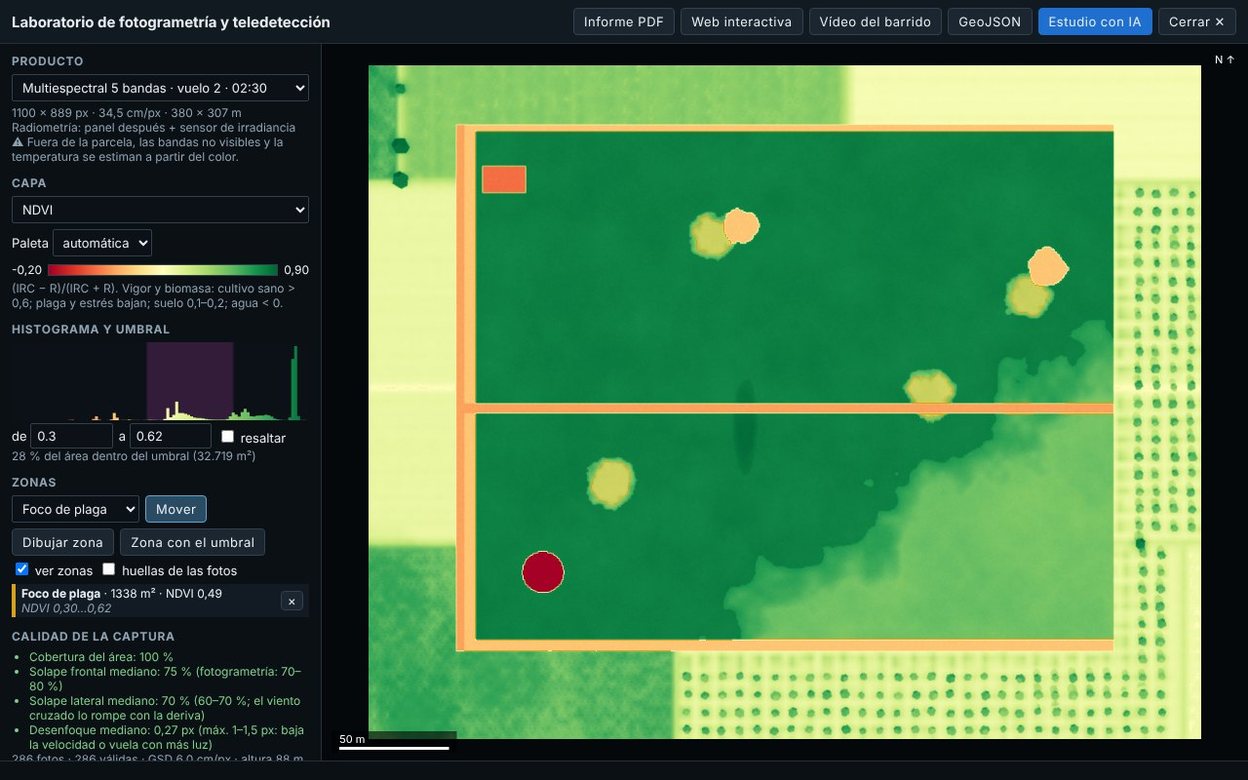Select the dark red circular zone on the map
This screenshot has height=780, width=1248.
pos(543,572)
